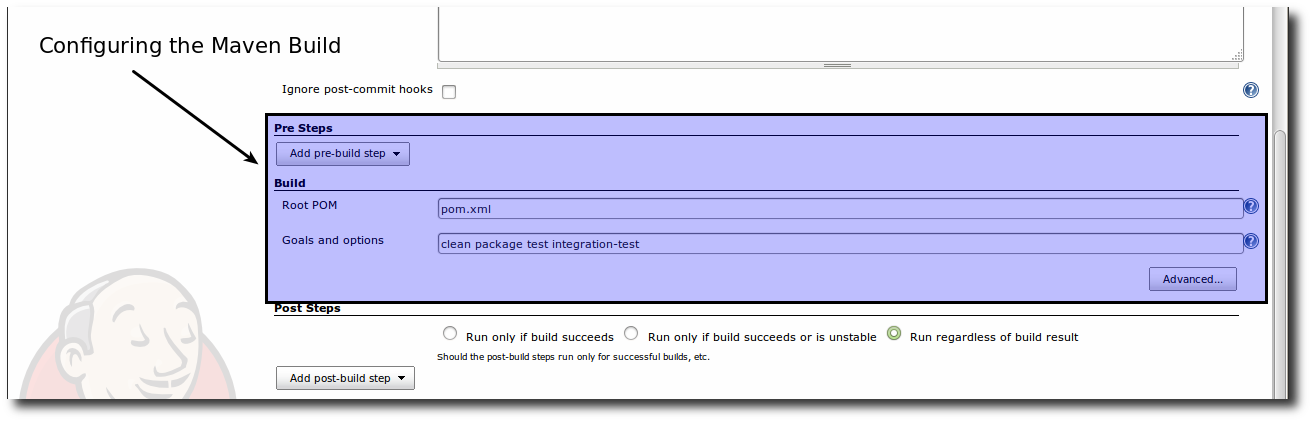Screen dimensions: 1312x422
Task: Click the Root POM label
Action: [310, 205]
